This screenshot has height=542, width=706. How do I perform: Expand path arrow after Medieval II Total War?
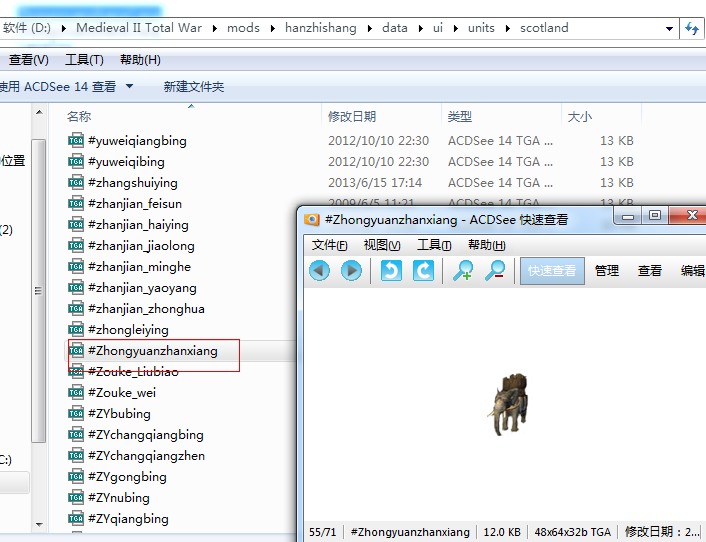point(215,28)
